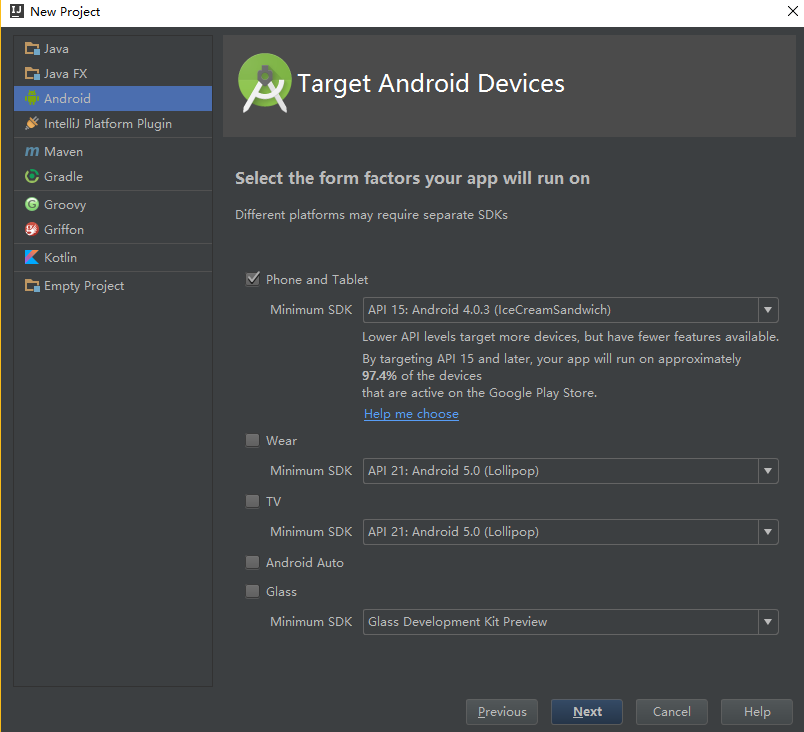804x732 pixels.
Task: Select the Maven project icon
Action: coord(32,152)
